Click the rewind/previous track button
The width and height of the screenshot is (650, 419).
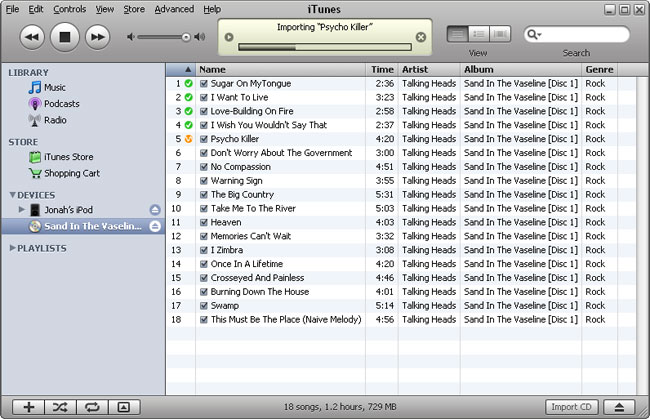tap(32, 37)
